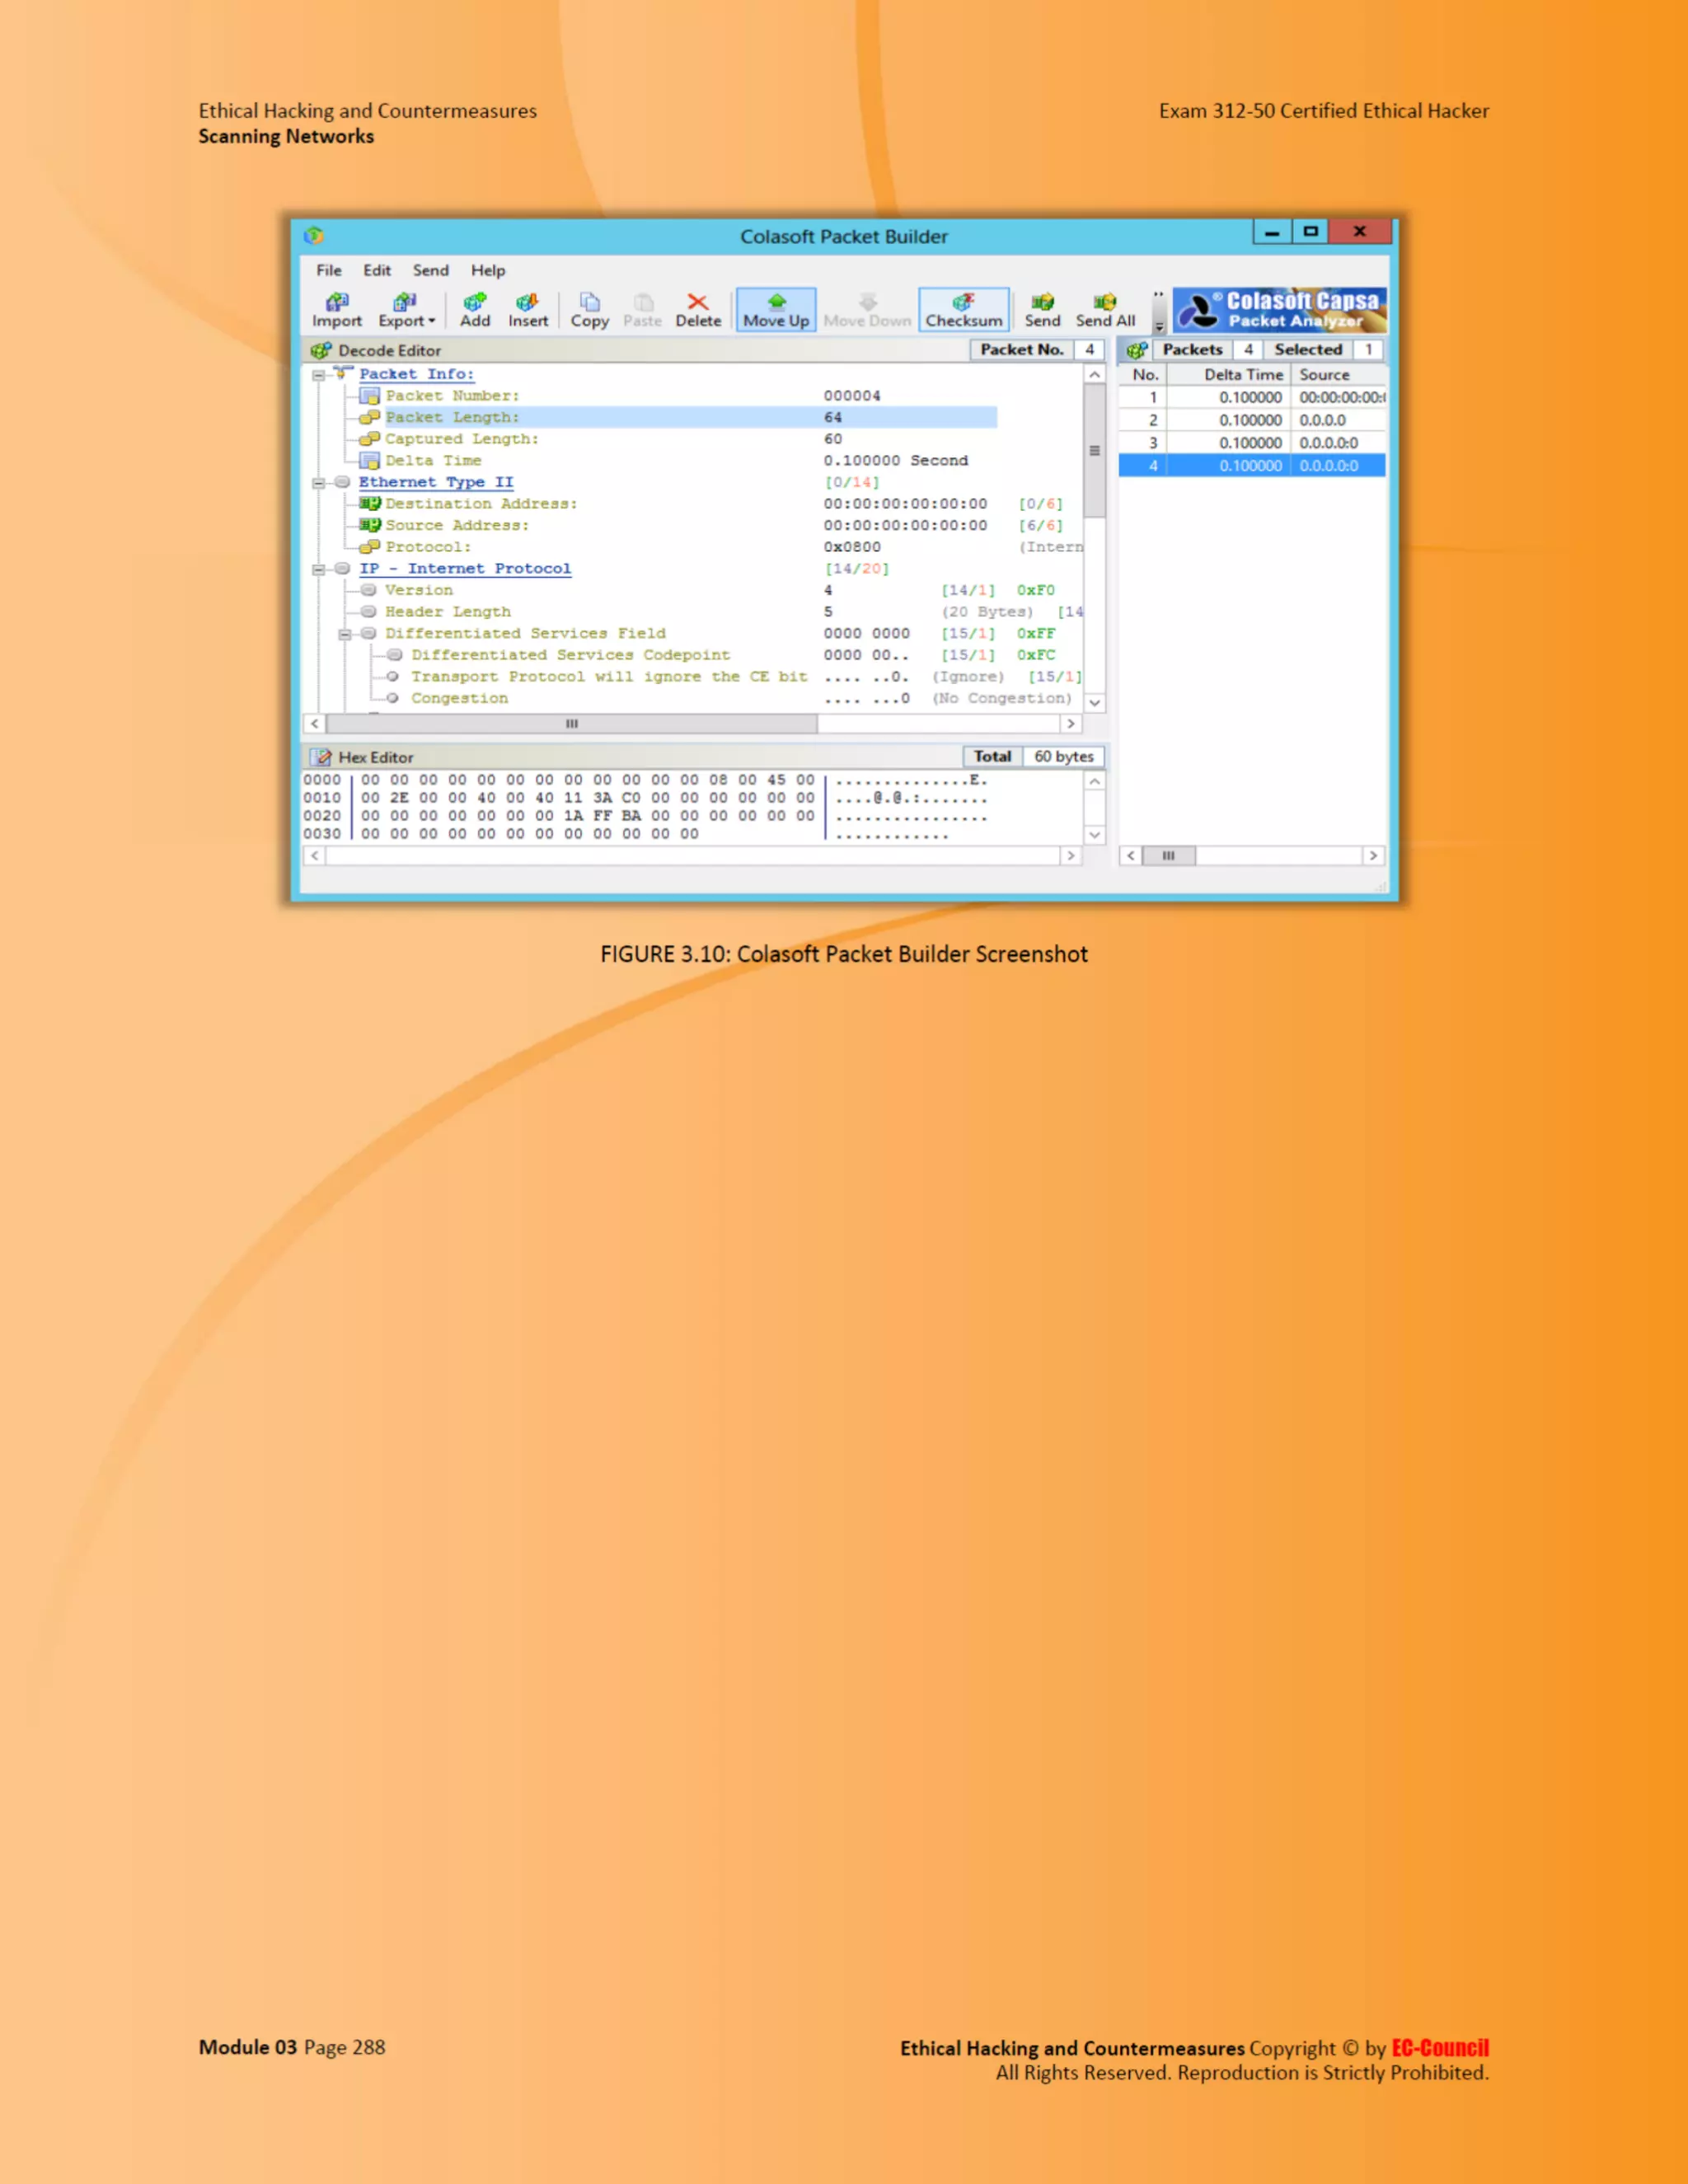The height and width of the screenshot is (2184, 1688).
Task: Click the Checksum toolbar icon
Action: pos(963,309)
